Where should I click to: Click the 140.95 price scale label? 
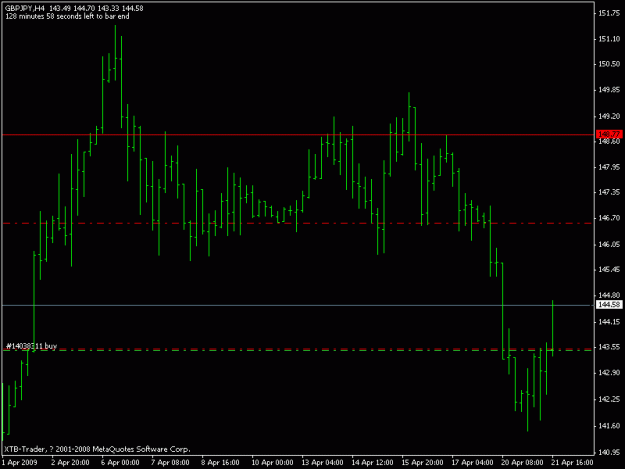coord(609,452)
